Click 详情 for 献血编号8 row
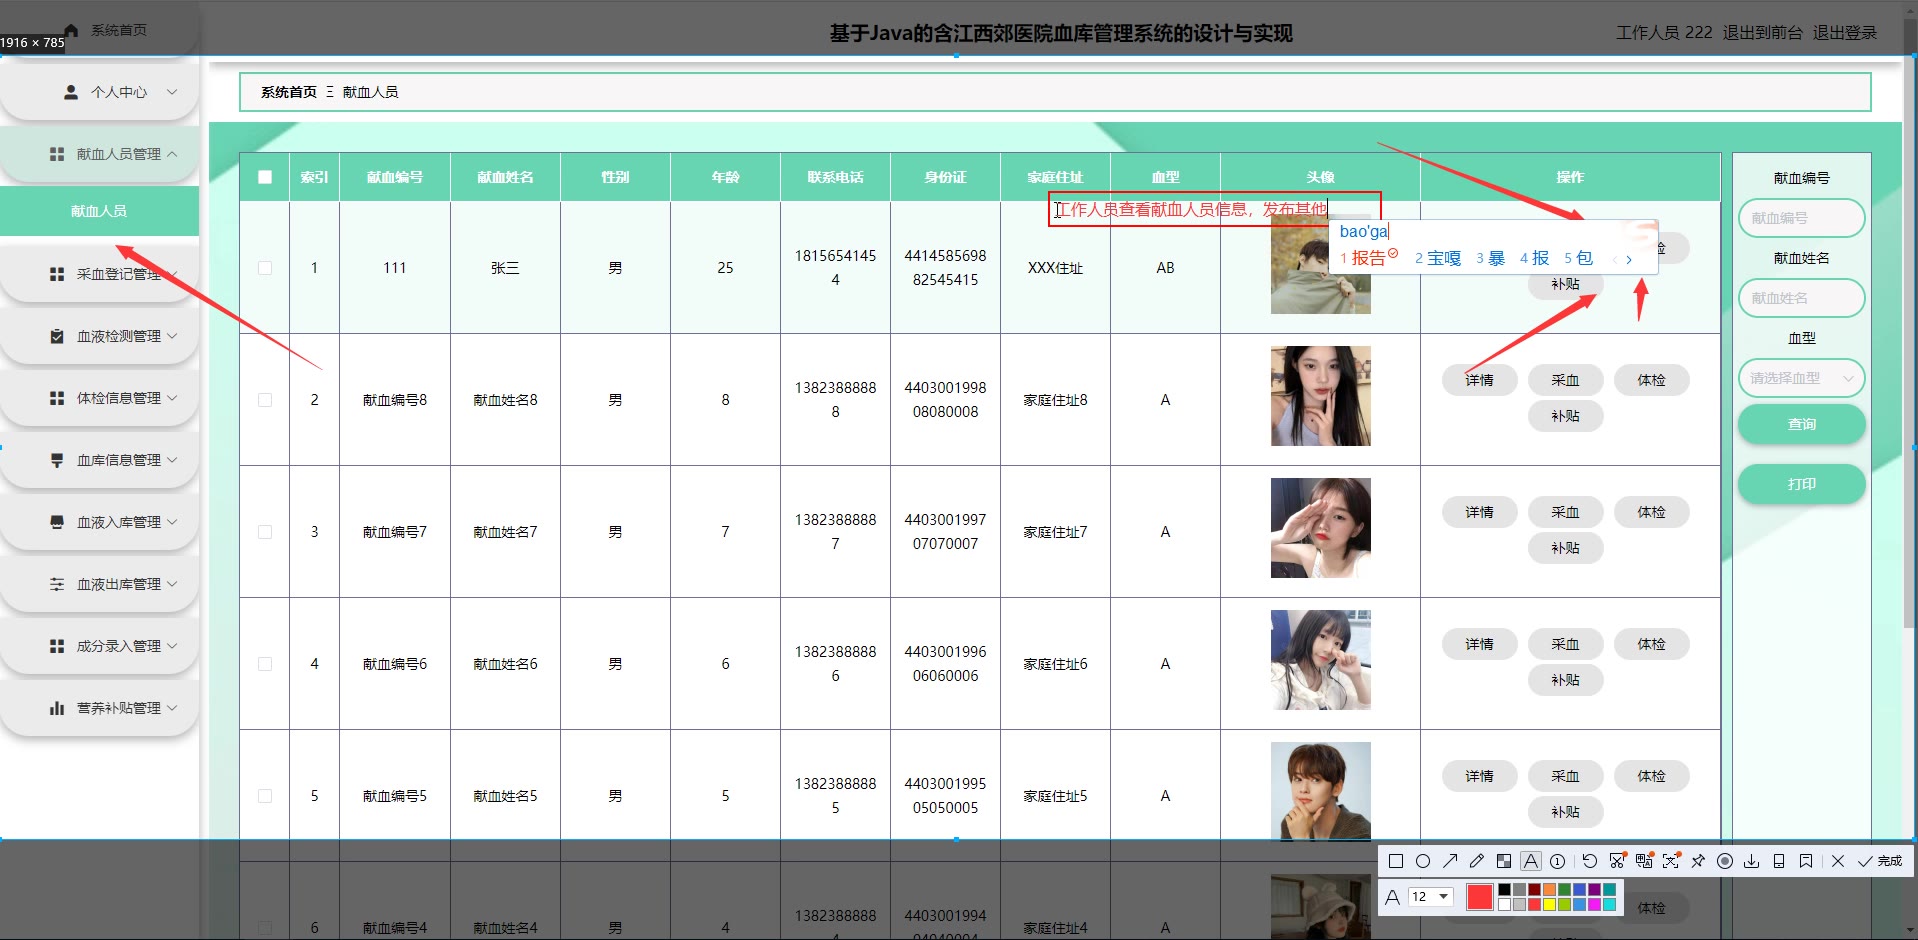1918x940 pixels. [1479, 380]
